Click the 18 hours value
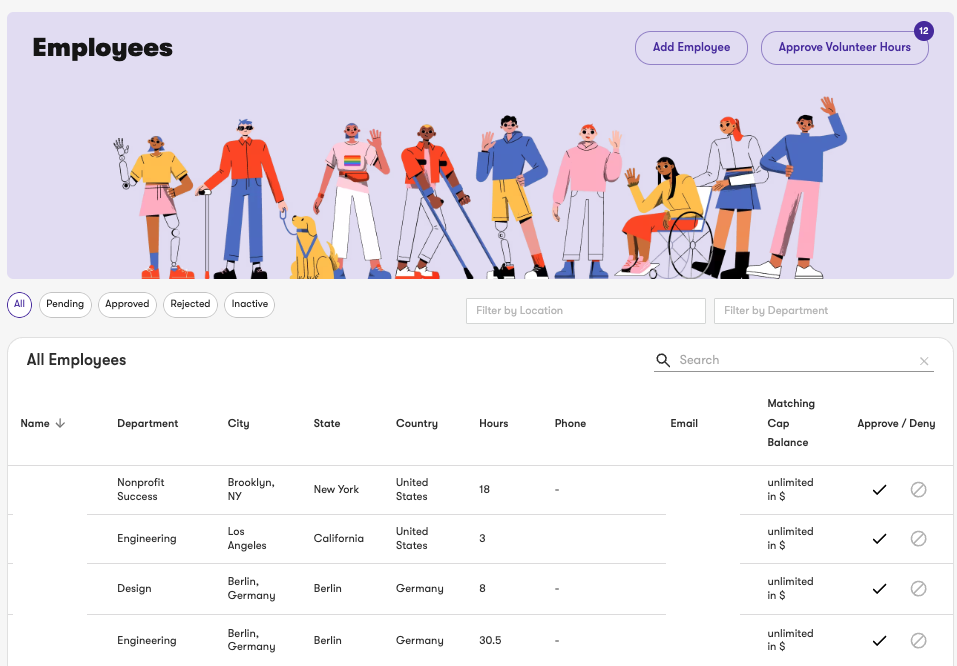The height and width of the screenshot is (666, 957). pyautogui.click(x=485, y=490)
